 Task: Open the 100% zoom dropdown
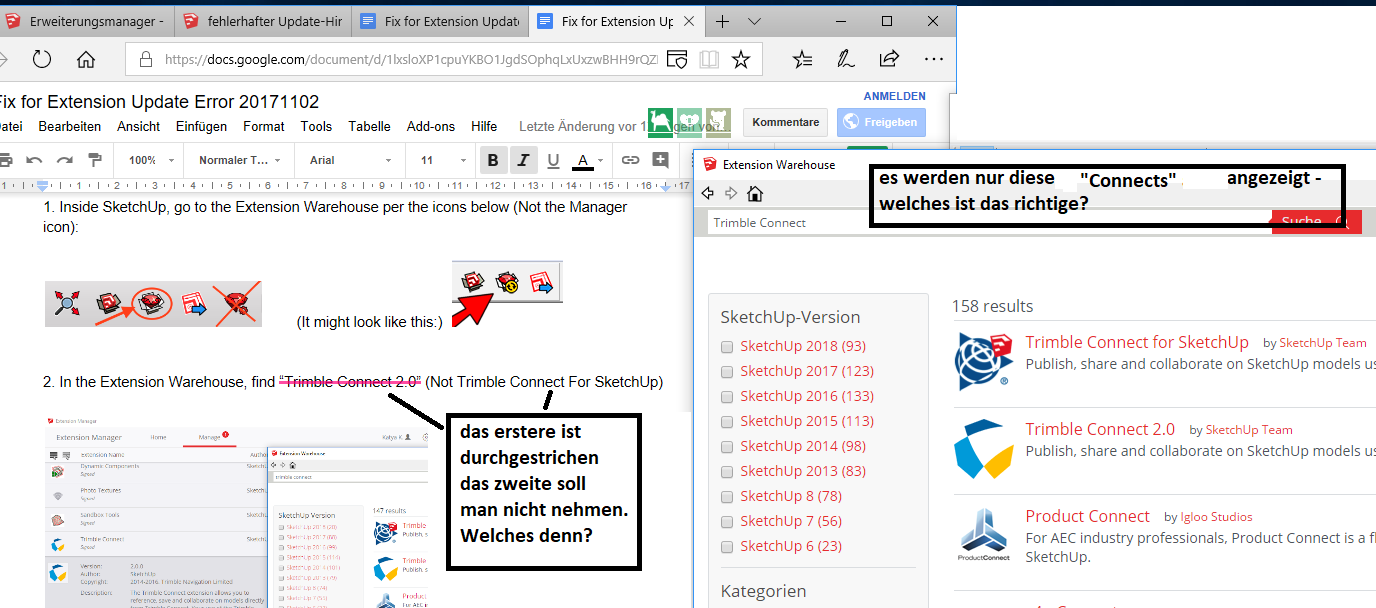(x=148, y=160)
